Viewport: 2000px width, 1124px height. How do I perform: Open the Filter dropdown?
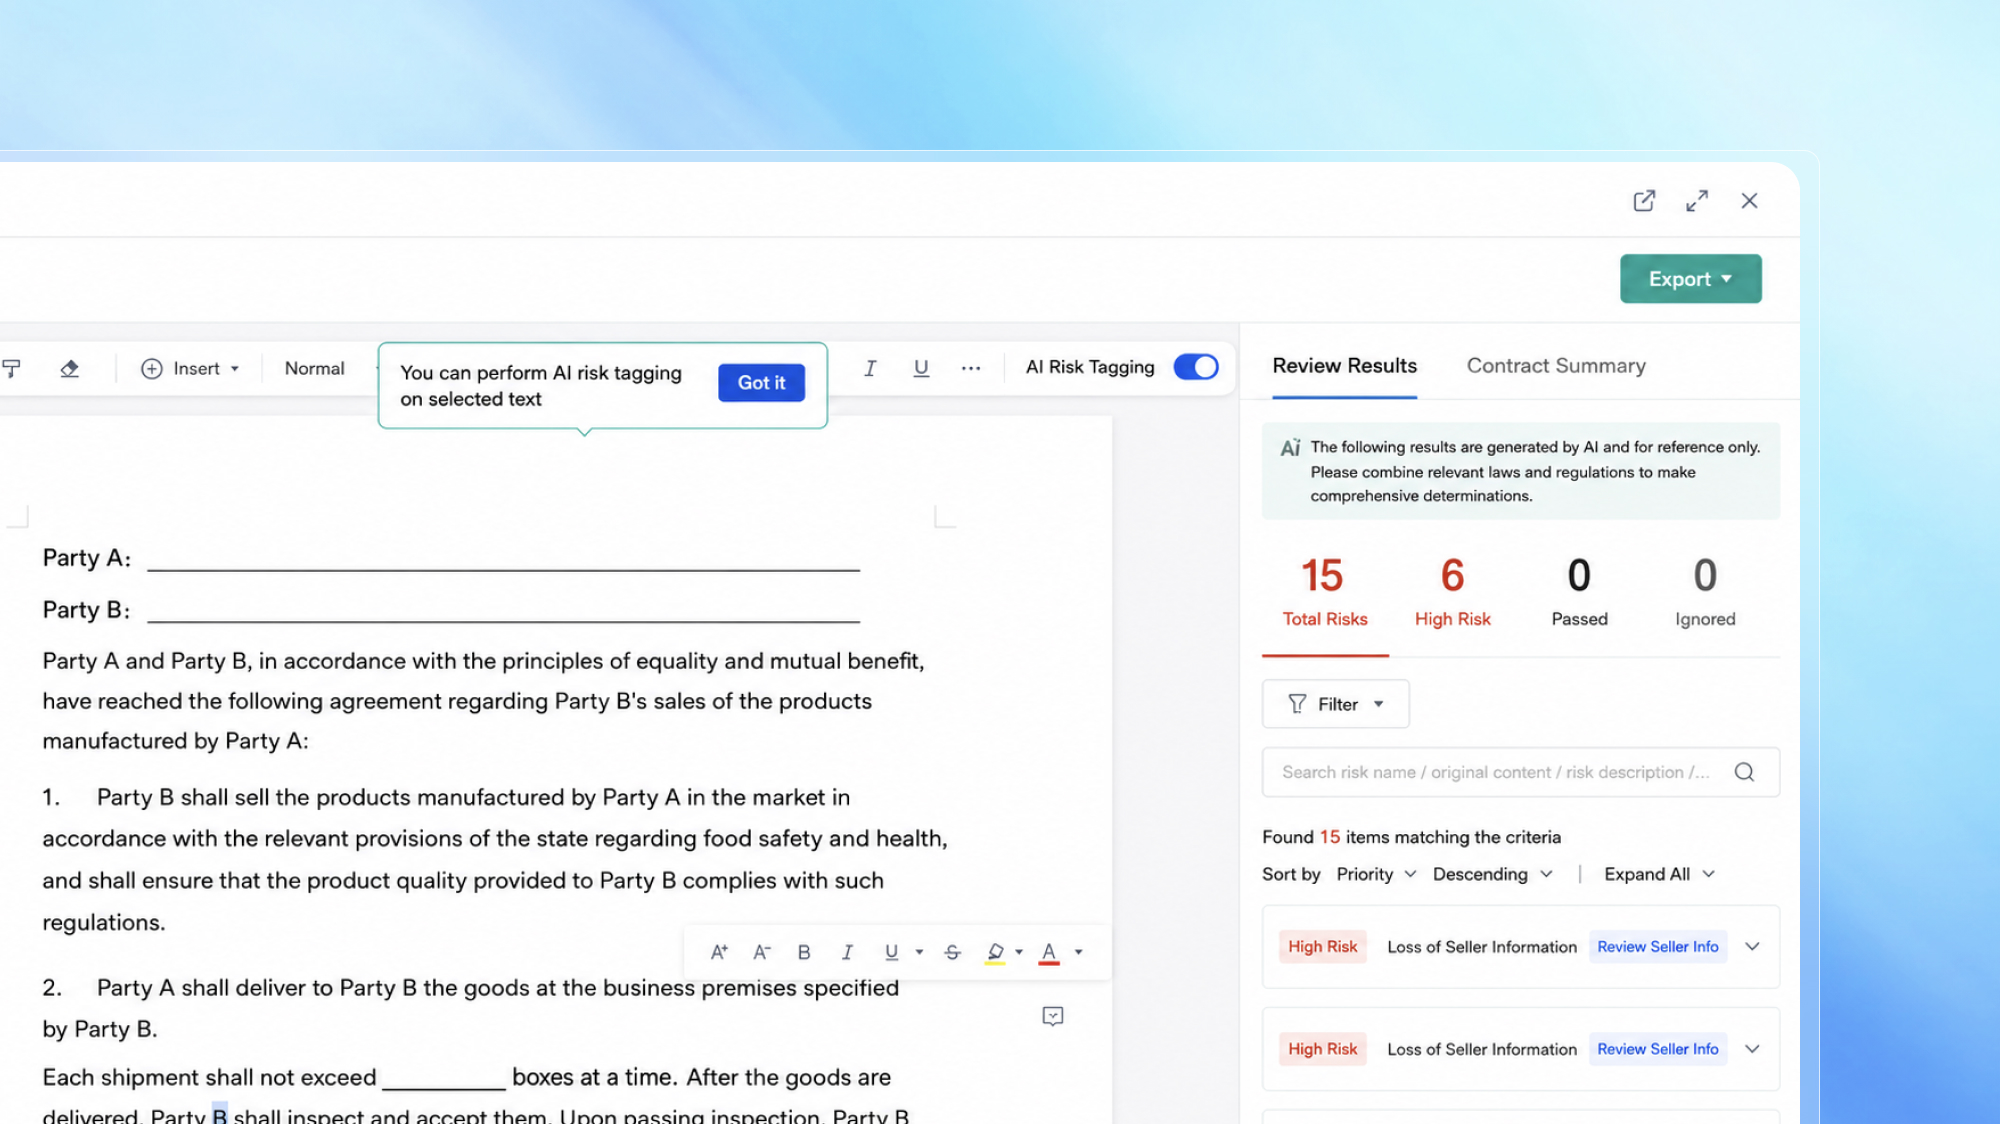1336,704
